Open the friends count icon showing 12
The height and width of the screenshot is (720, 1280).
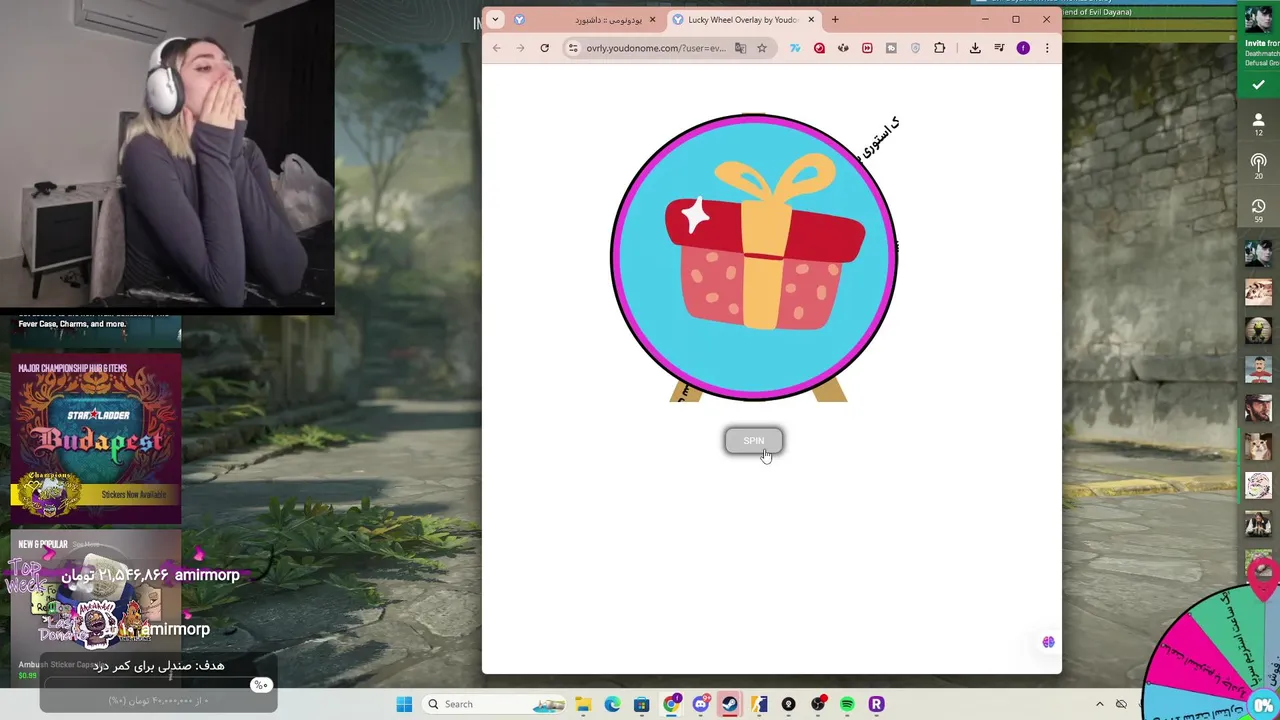click(x=1258, y=124)
